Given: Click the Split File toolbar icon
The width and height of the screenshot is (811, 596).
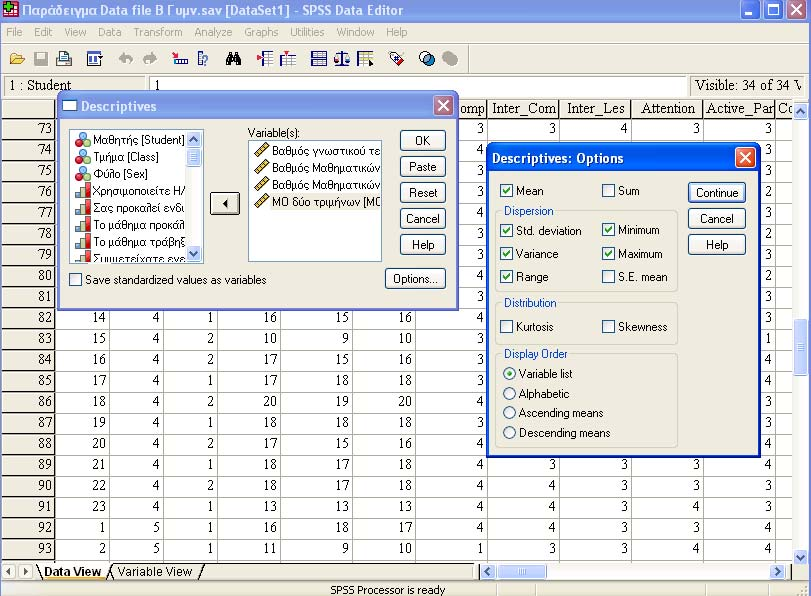Looking at the screenshot, I should (319, 59).
